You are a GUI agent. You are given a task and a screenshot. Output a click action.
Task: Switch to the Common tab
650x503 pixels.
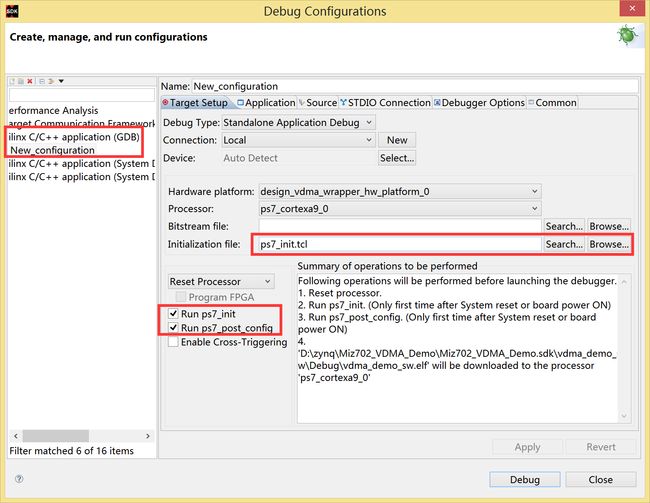[552, 102]
